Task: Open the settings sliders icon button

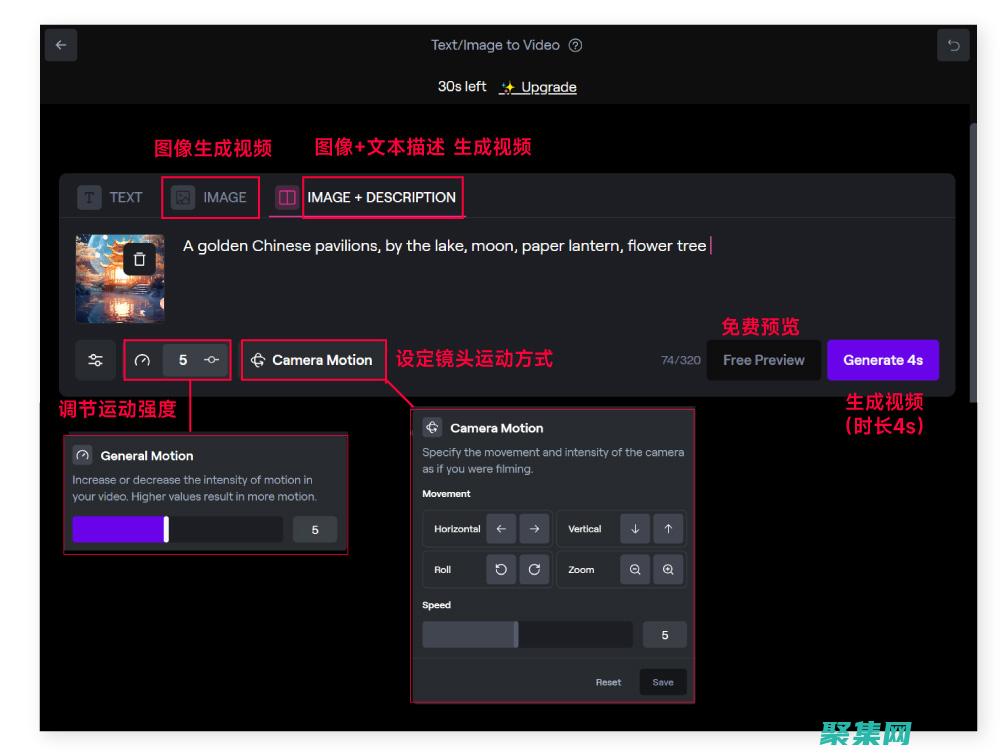Action: pos(95,360)
